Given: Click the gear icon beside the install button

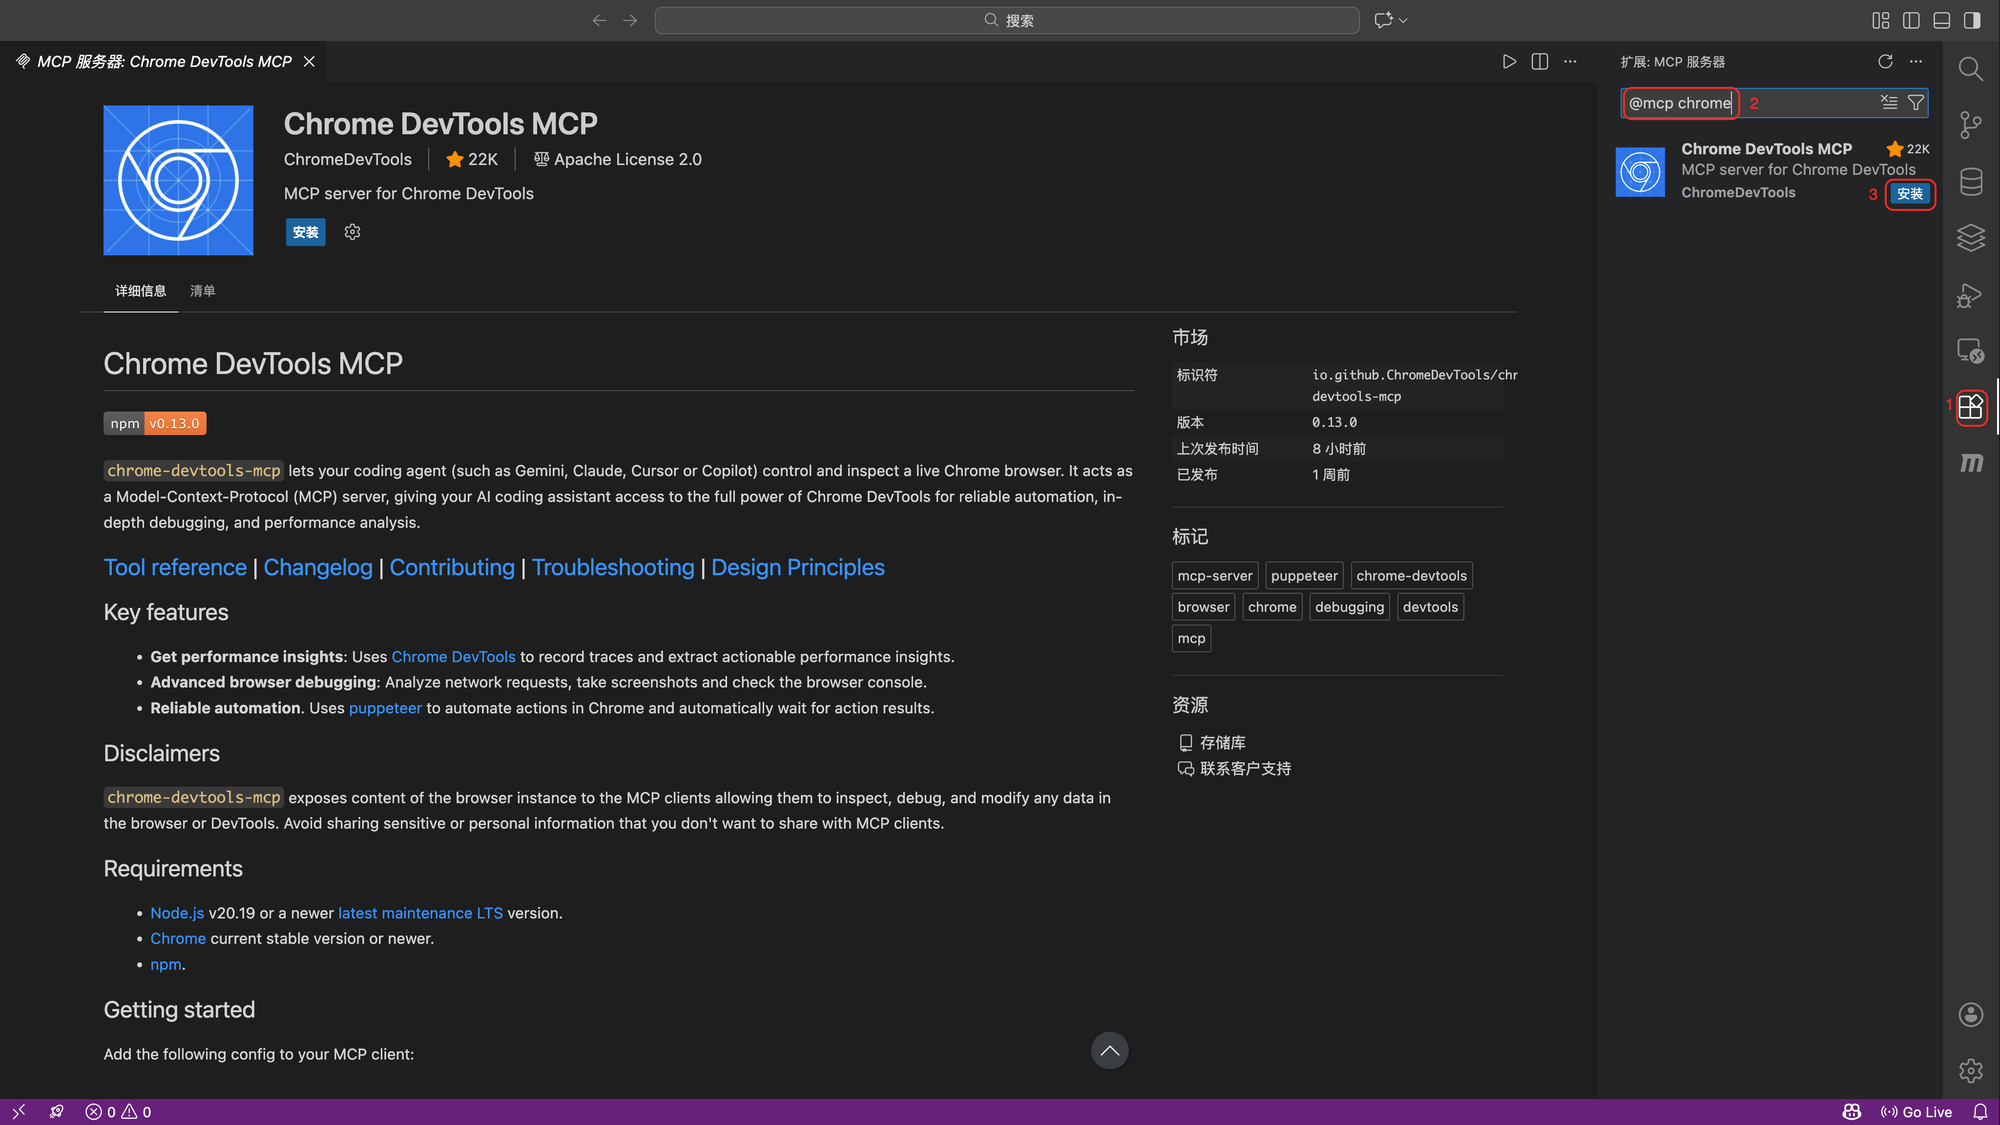Looking at the screenshot, I should click(352, 232).
